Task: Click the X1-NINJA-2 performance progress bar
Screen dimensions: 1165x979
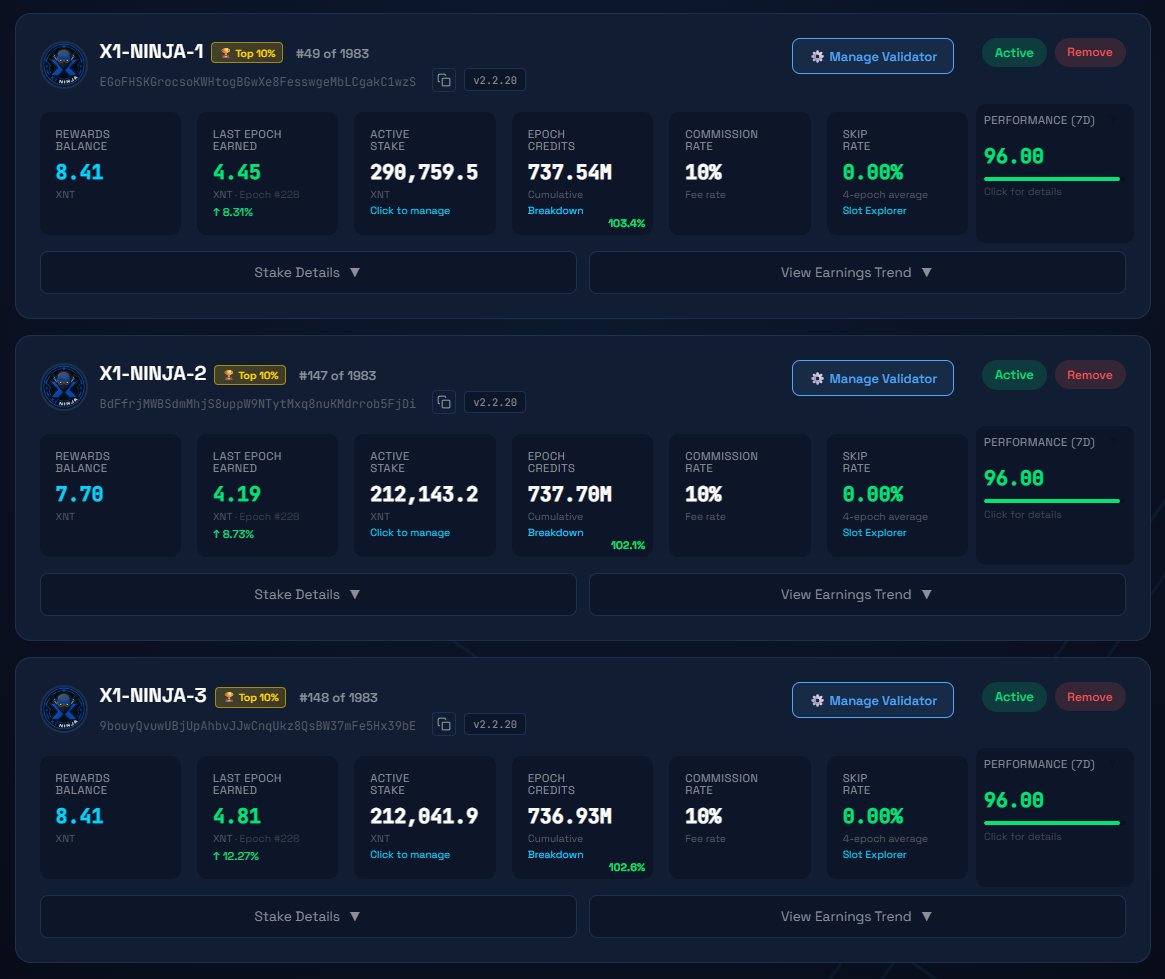Action: (1051, 501)
